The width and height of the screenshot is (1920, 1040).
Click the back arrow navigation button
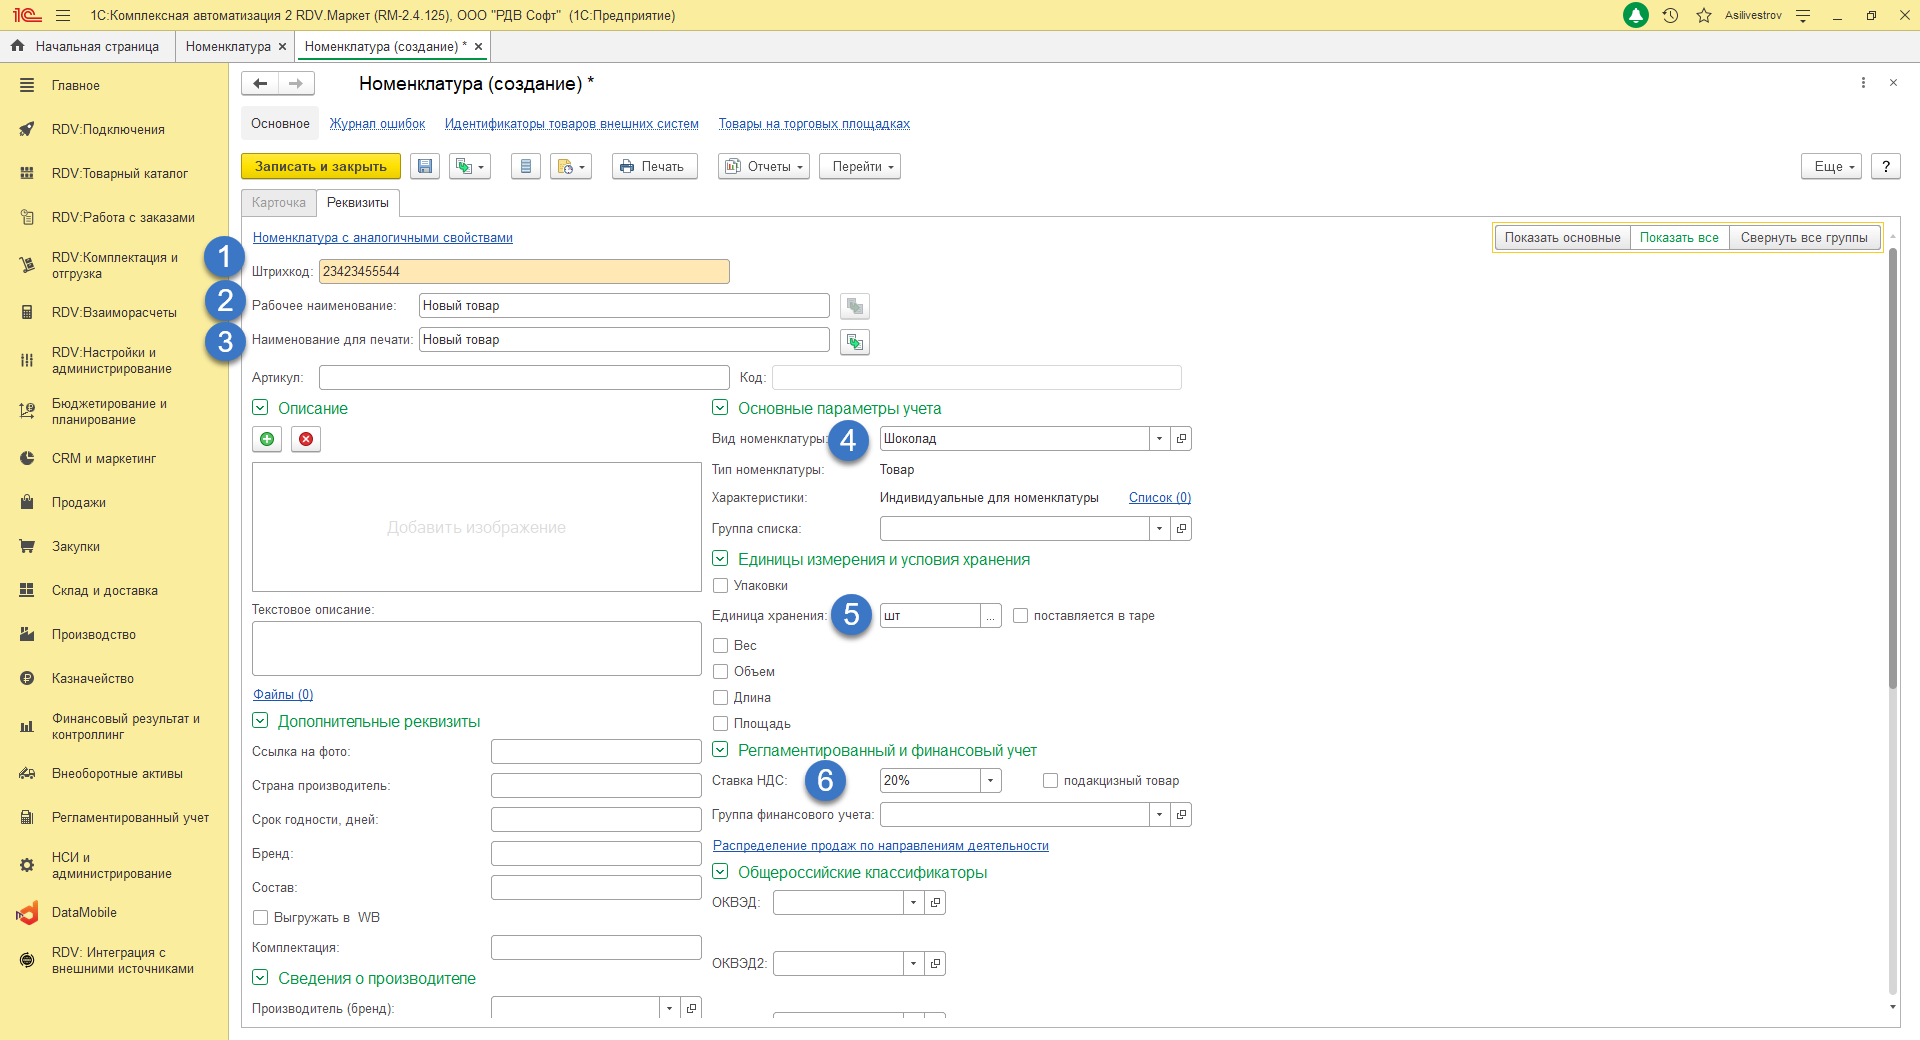click(x=260, y=84)
